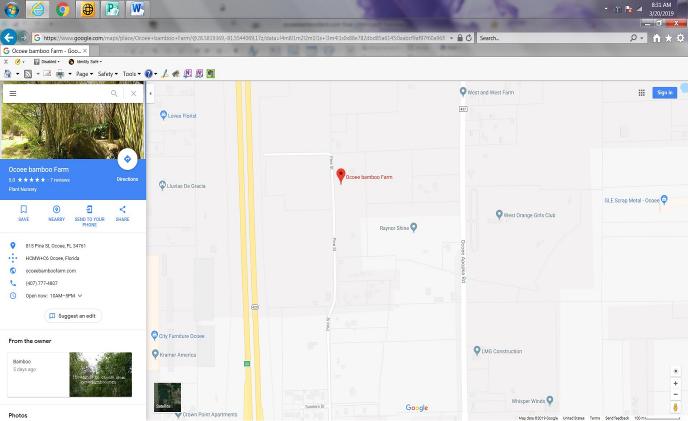Select the Ocoee bamboo Farm browser tab
Screen dimensions: 688x421
coord(43,50)
